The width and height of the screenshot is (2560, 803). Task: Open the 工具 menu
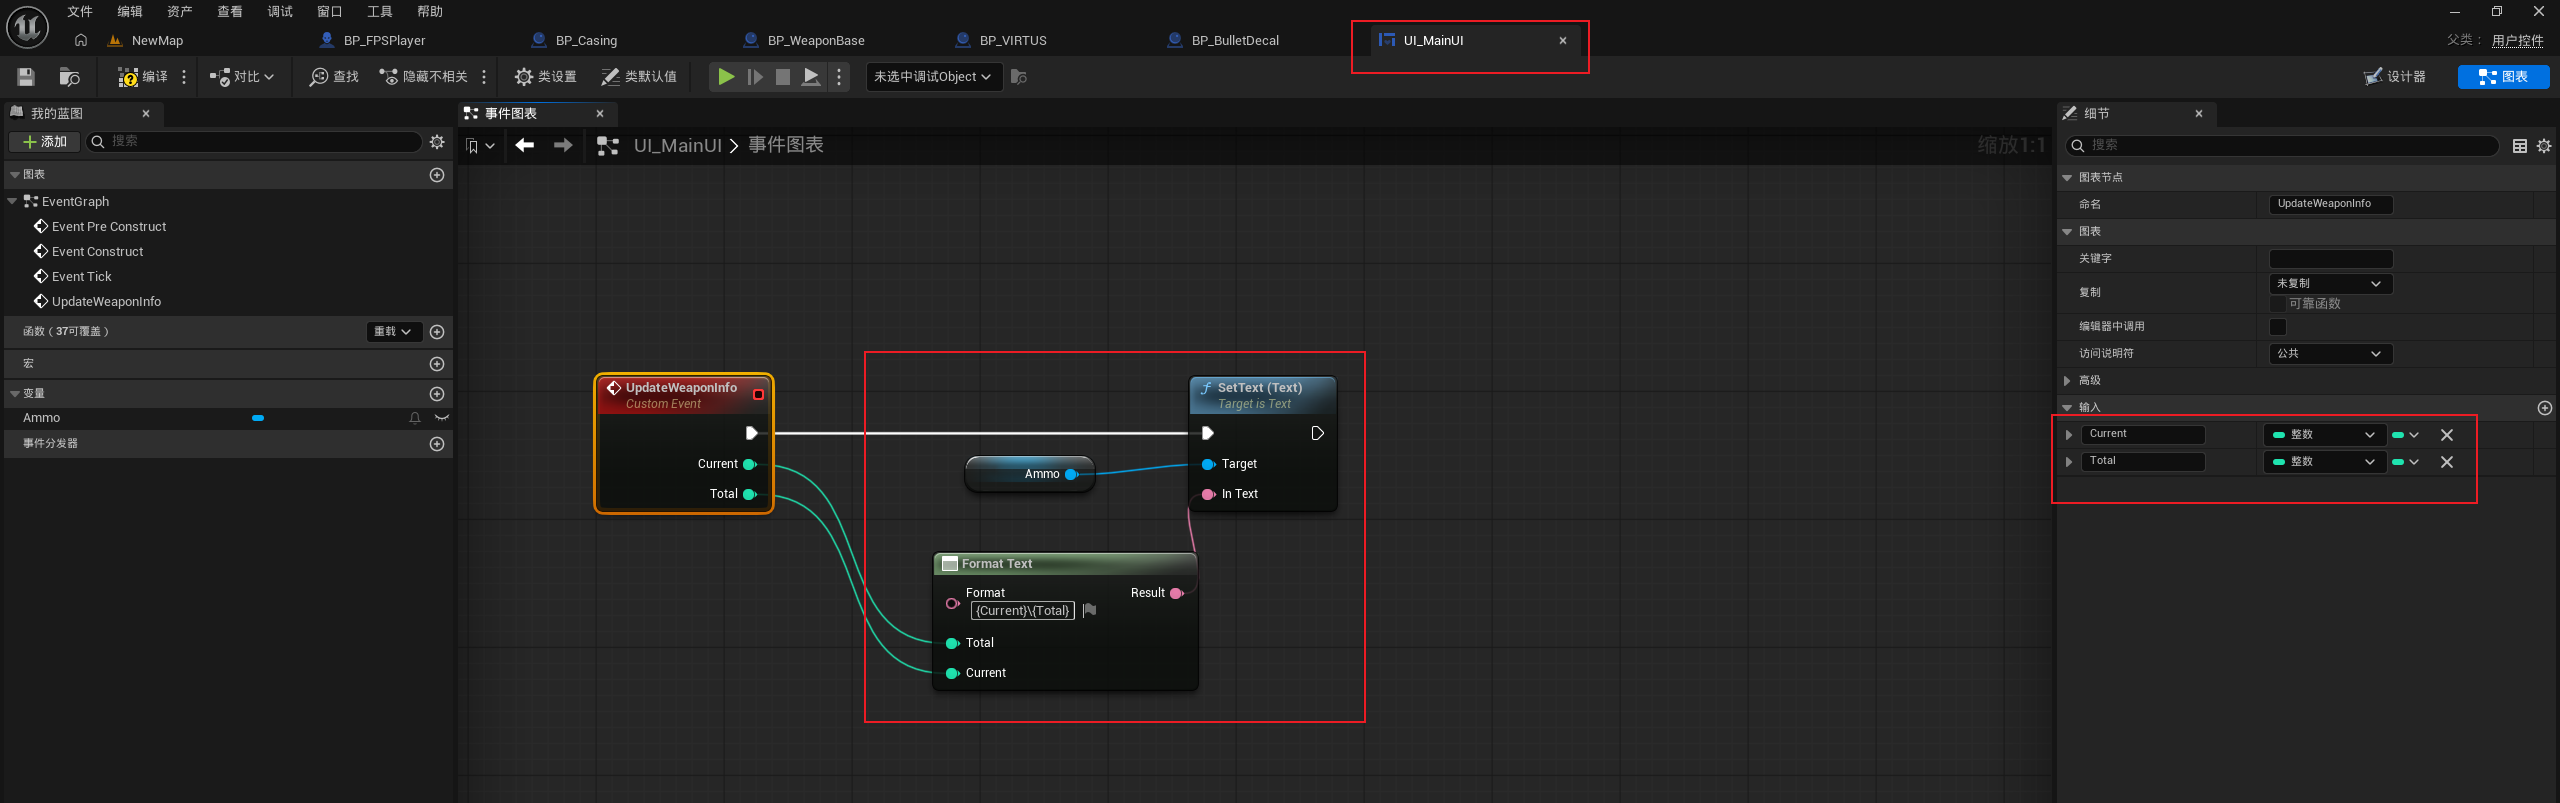click(x=380, y=12)
